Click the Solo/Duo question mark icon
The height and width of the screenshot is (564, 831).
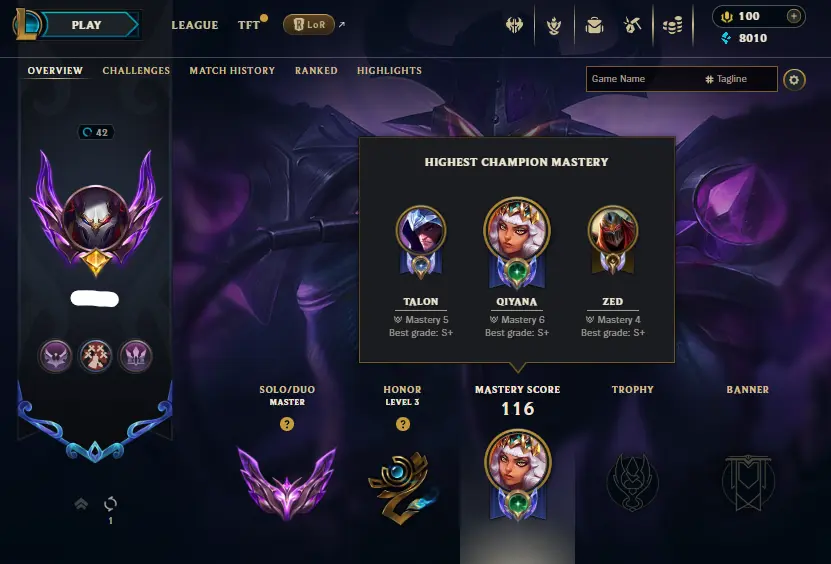pyautogui.click(x=287, y=424)
